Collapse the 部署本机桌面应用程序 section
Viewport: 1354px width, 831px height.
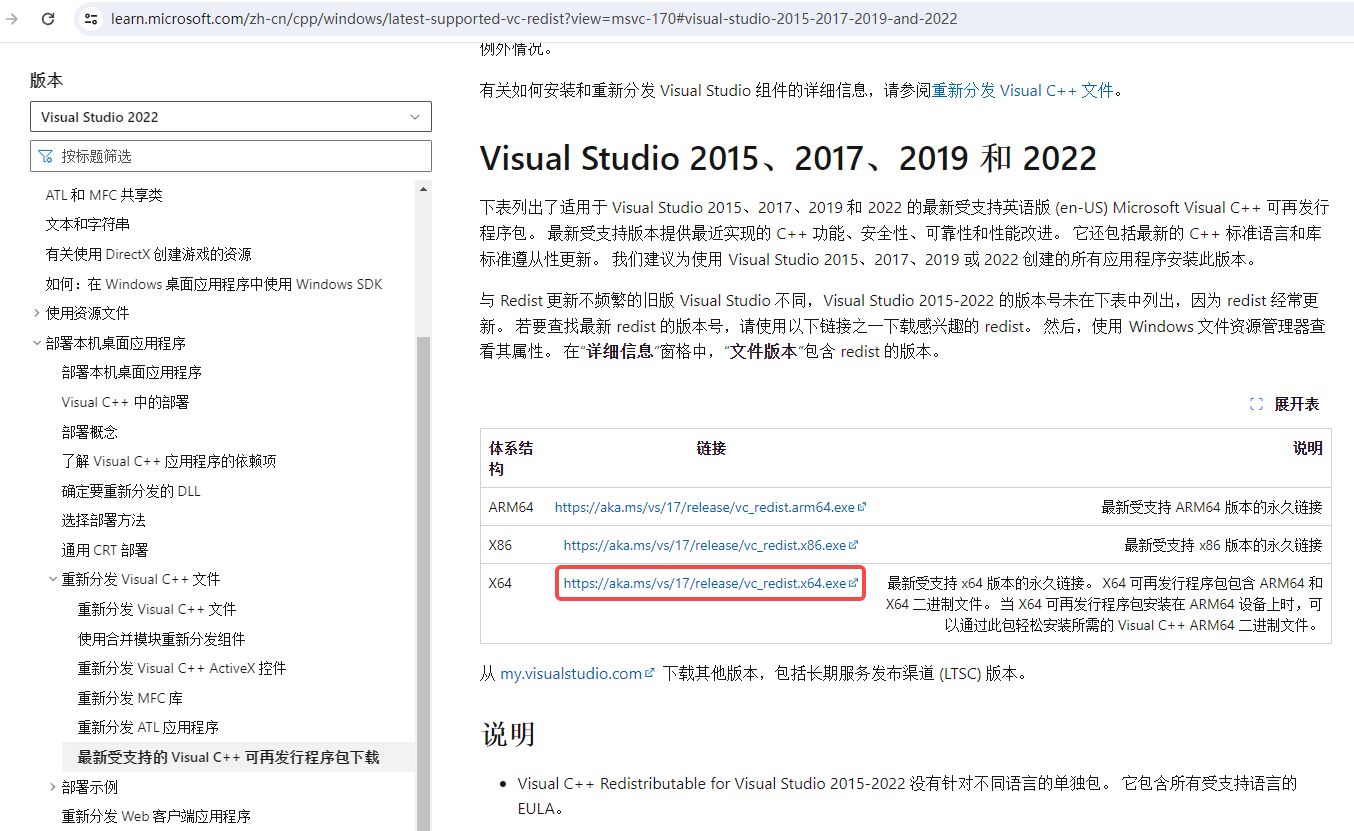[37, 343]
